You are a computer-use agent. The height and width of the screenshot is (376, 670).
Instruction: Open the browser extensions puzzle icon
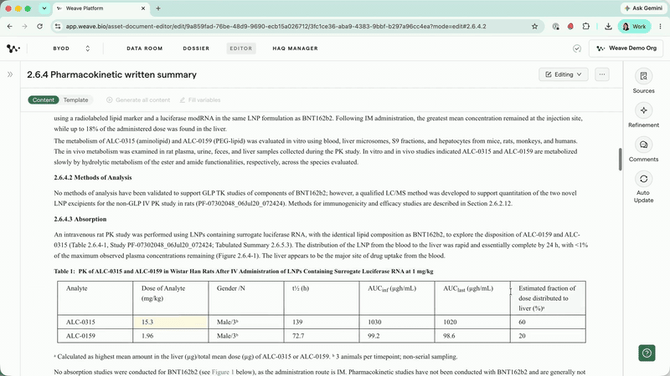click(586, 26)
